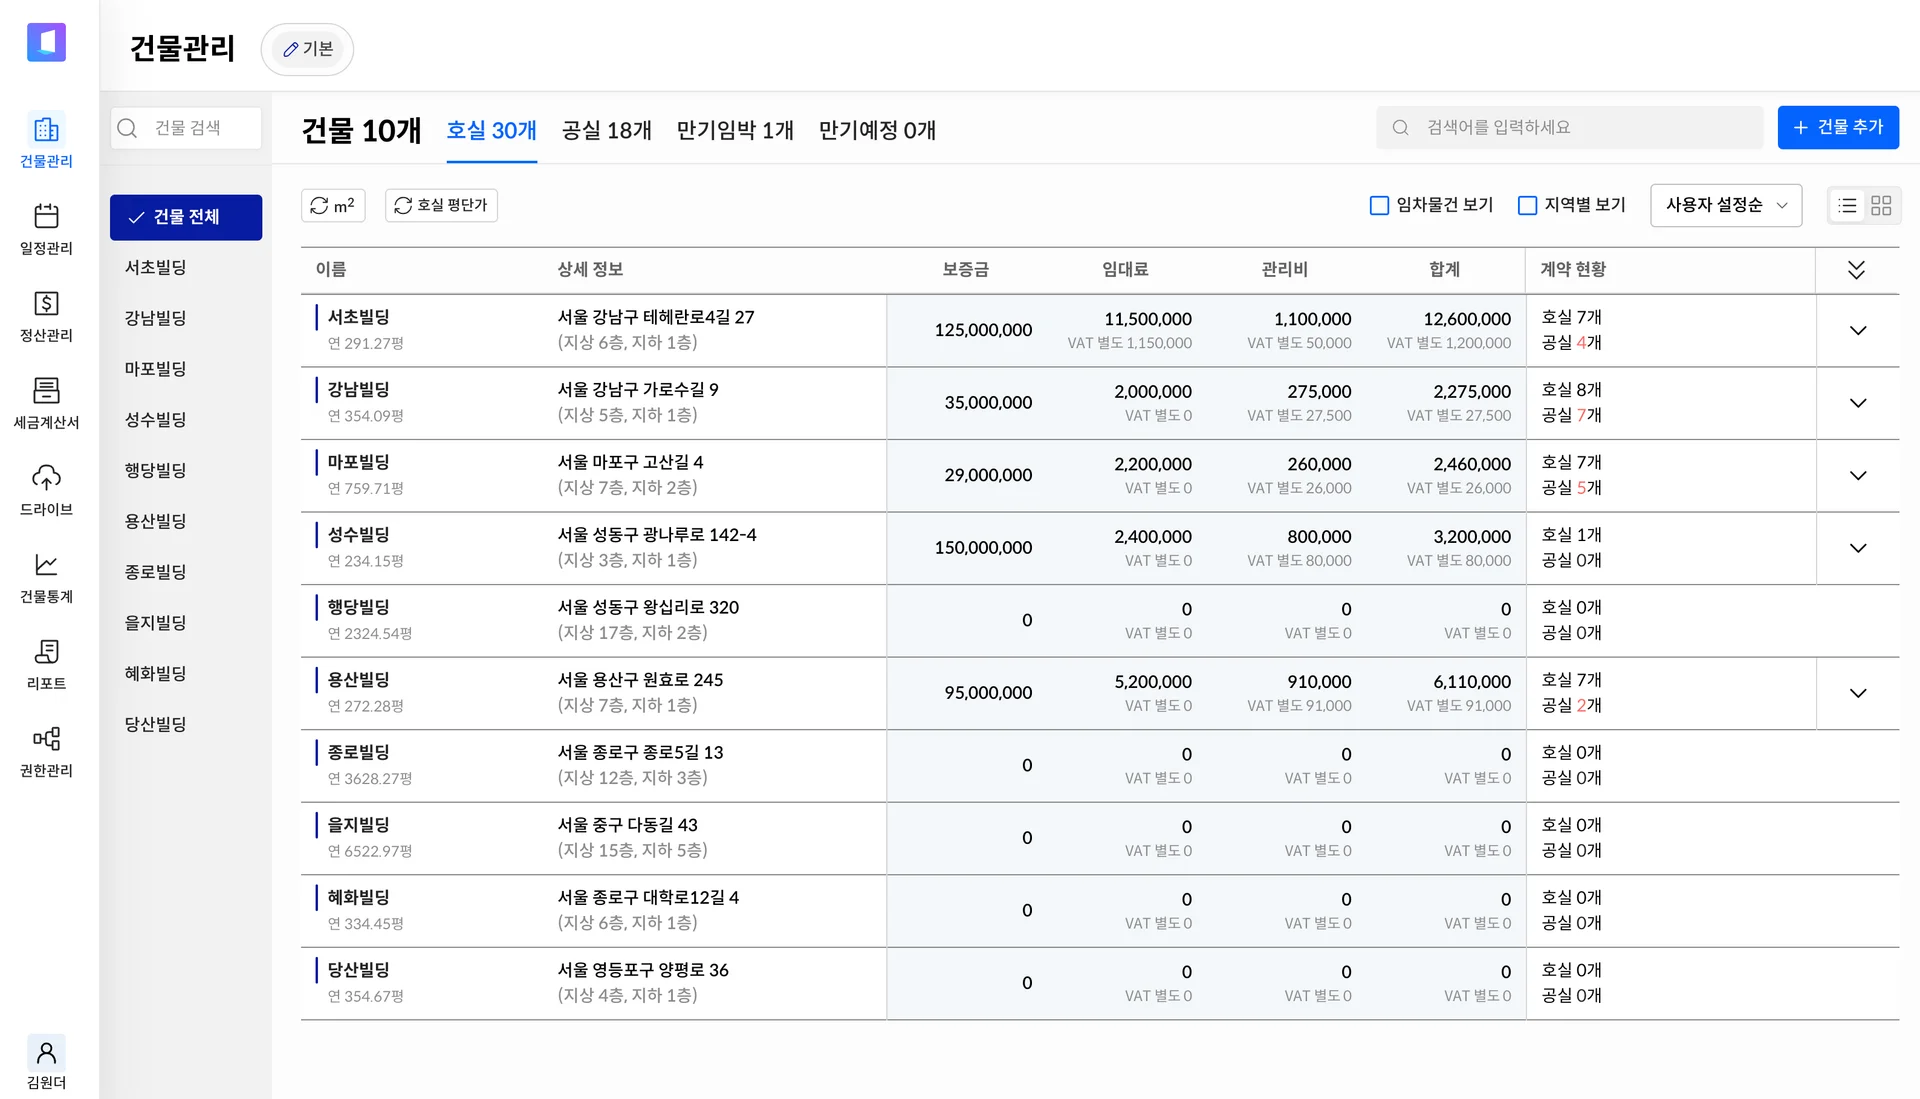Check the 지역별 보기 option

tap(1527, 205)
